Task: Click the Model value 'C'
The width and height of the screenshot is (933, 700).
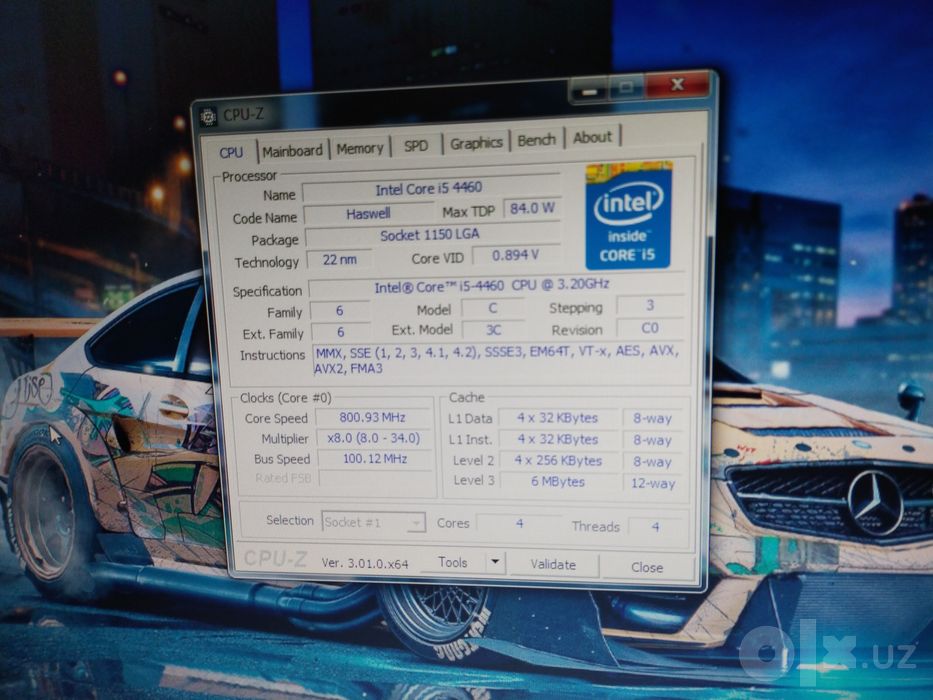Action: pyautogui.click(x=493, y=308)
